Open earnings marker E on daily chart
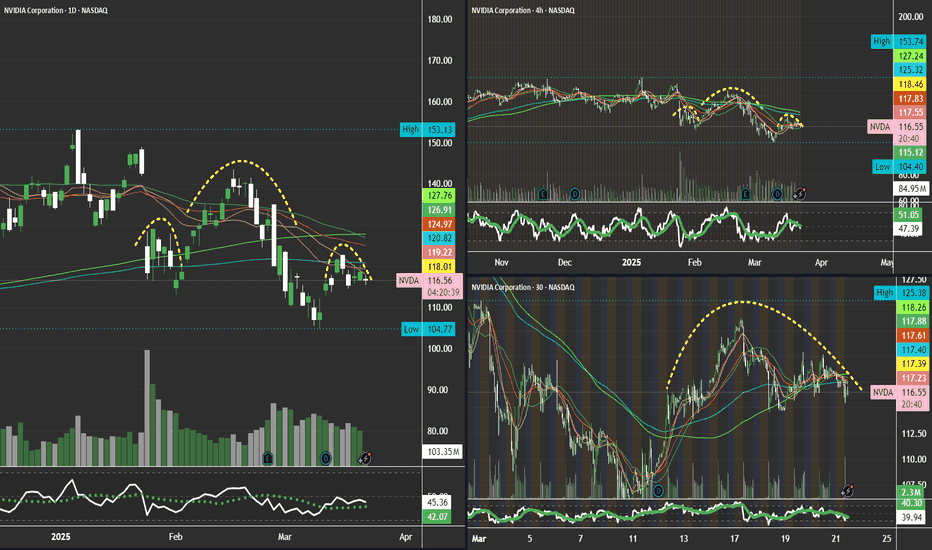Viewport: 932px width, 550px height. tap(268, 458)
